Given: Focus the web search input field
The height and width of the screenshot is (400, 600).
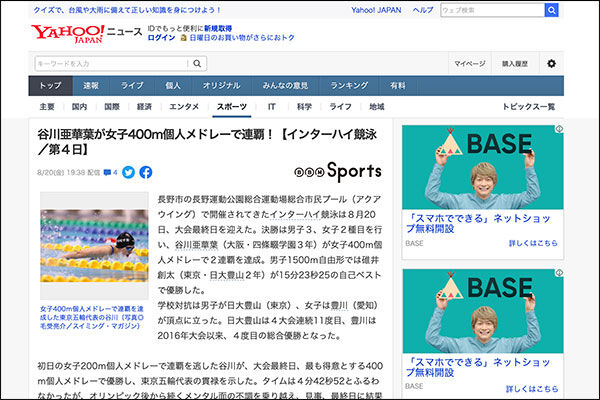Looking at the screenshot, I should [x=492, y=10].
